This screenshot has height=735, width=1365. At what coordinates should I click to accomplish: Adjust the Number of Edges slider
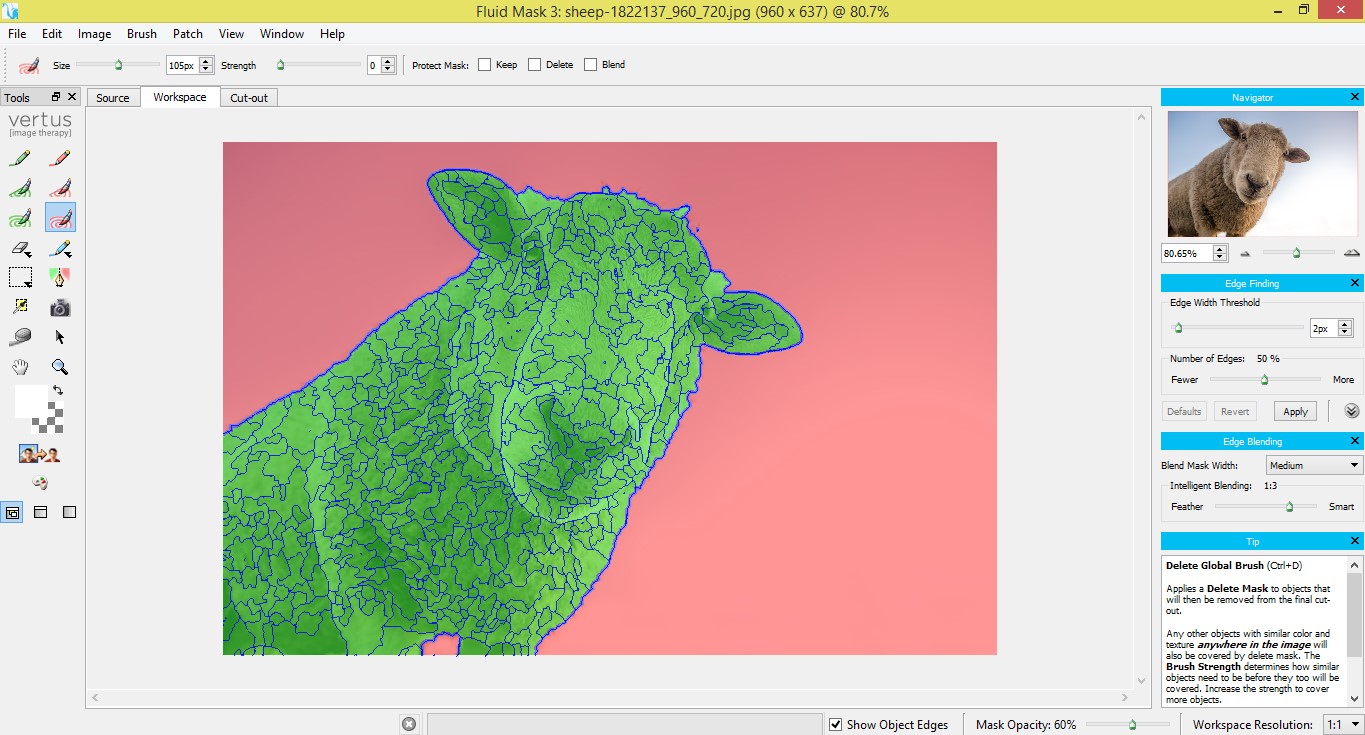(x=1265, y=380)
